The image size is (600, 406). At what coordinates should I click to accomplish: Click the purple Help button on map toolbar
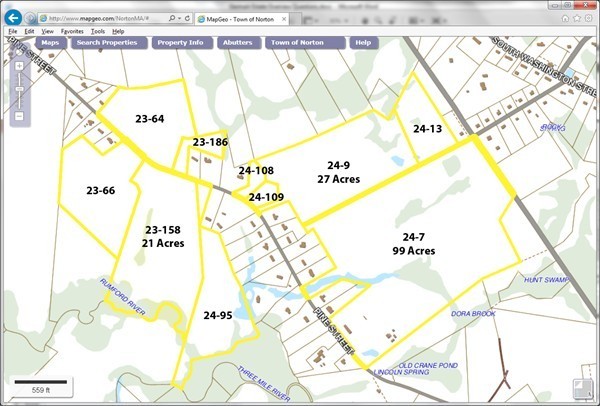point(364,42)
